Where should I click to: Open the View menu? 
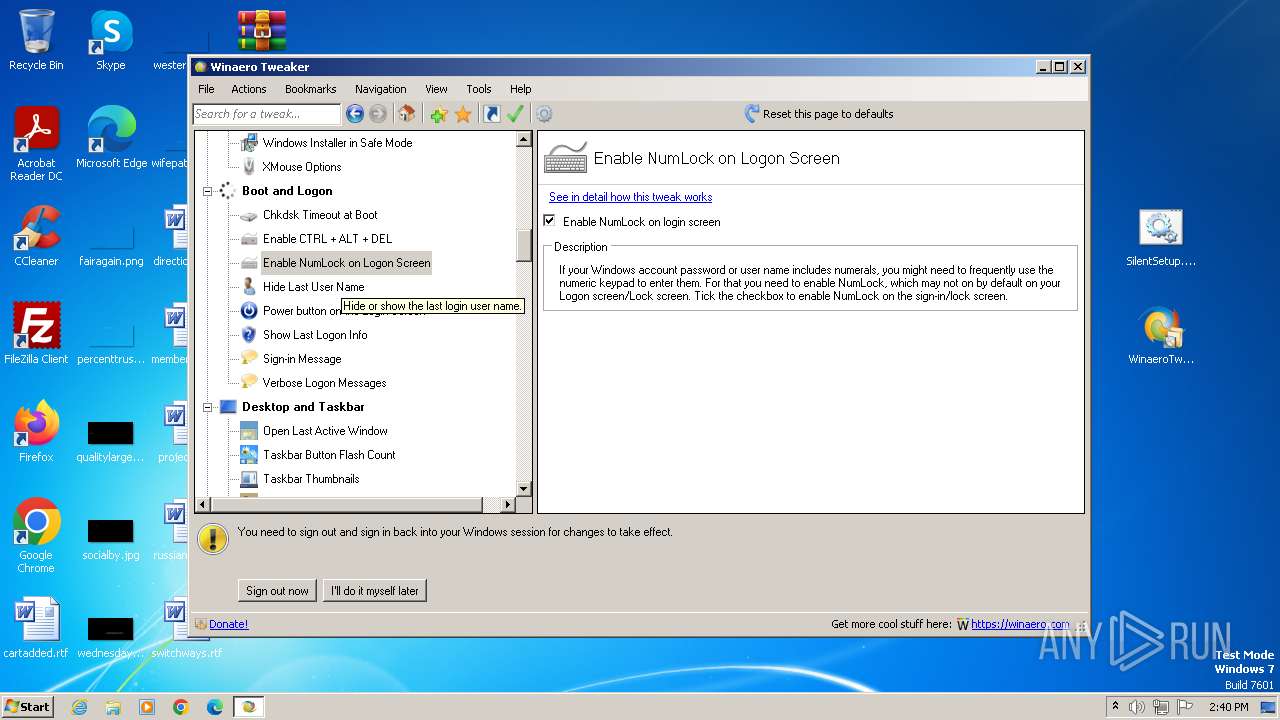click(436, 89)
